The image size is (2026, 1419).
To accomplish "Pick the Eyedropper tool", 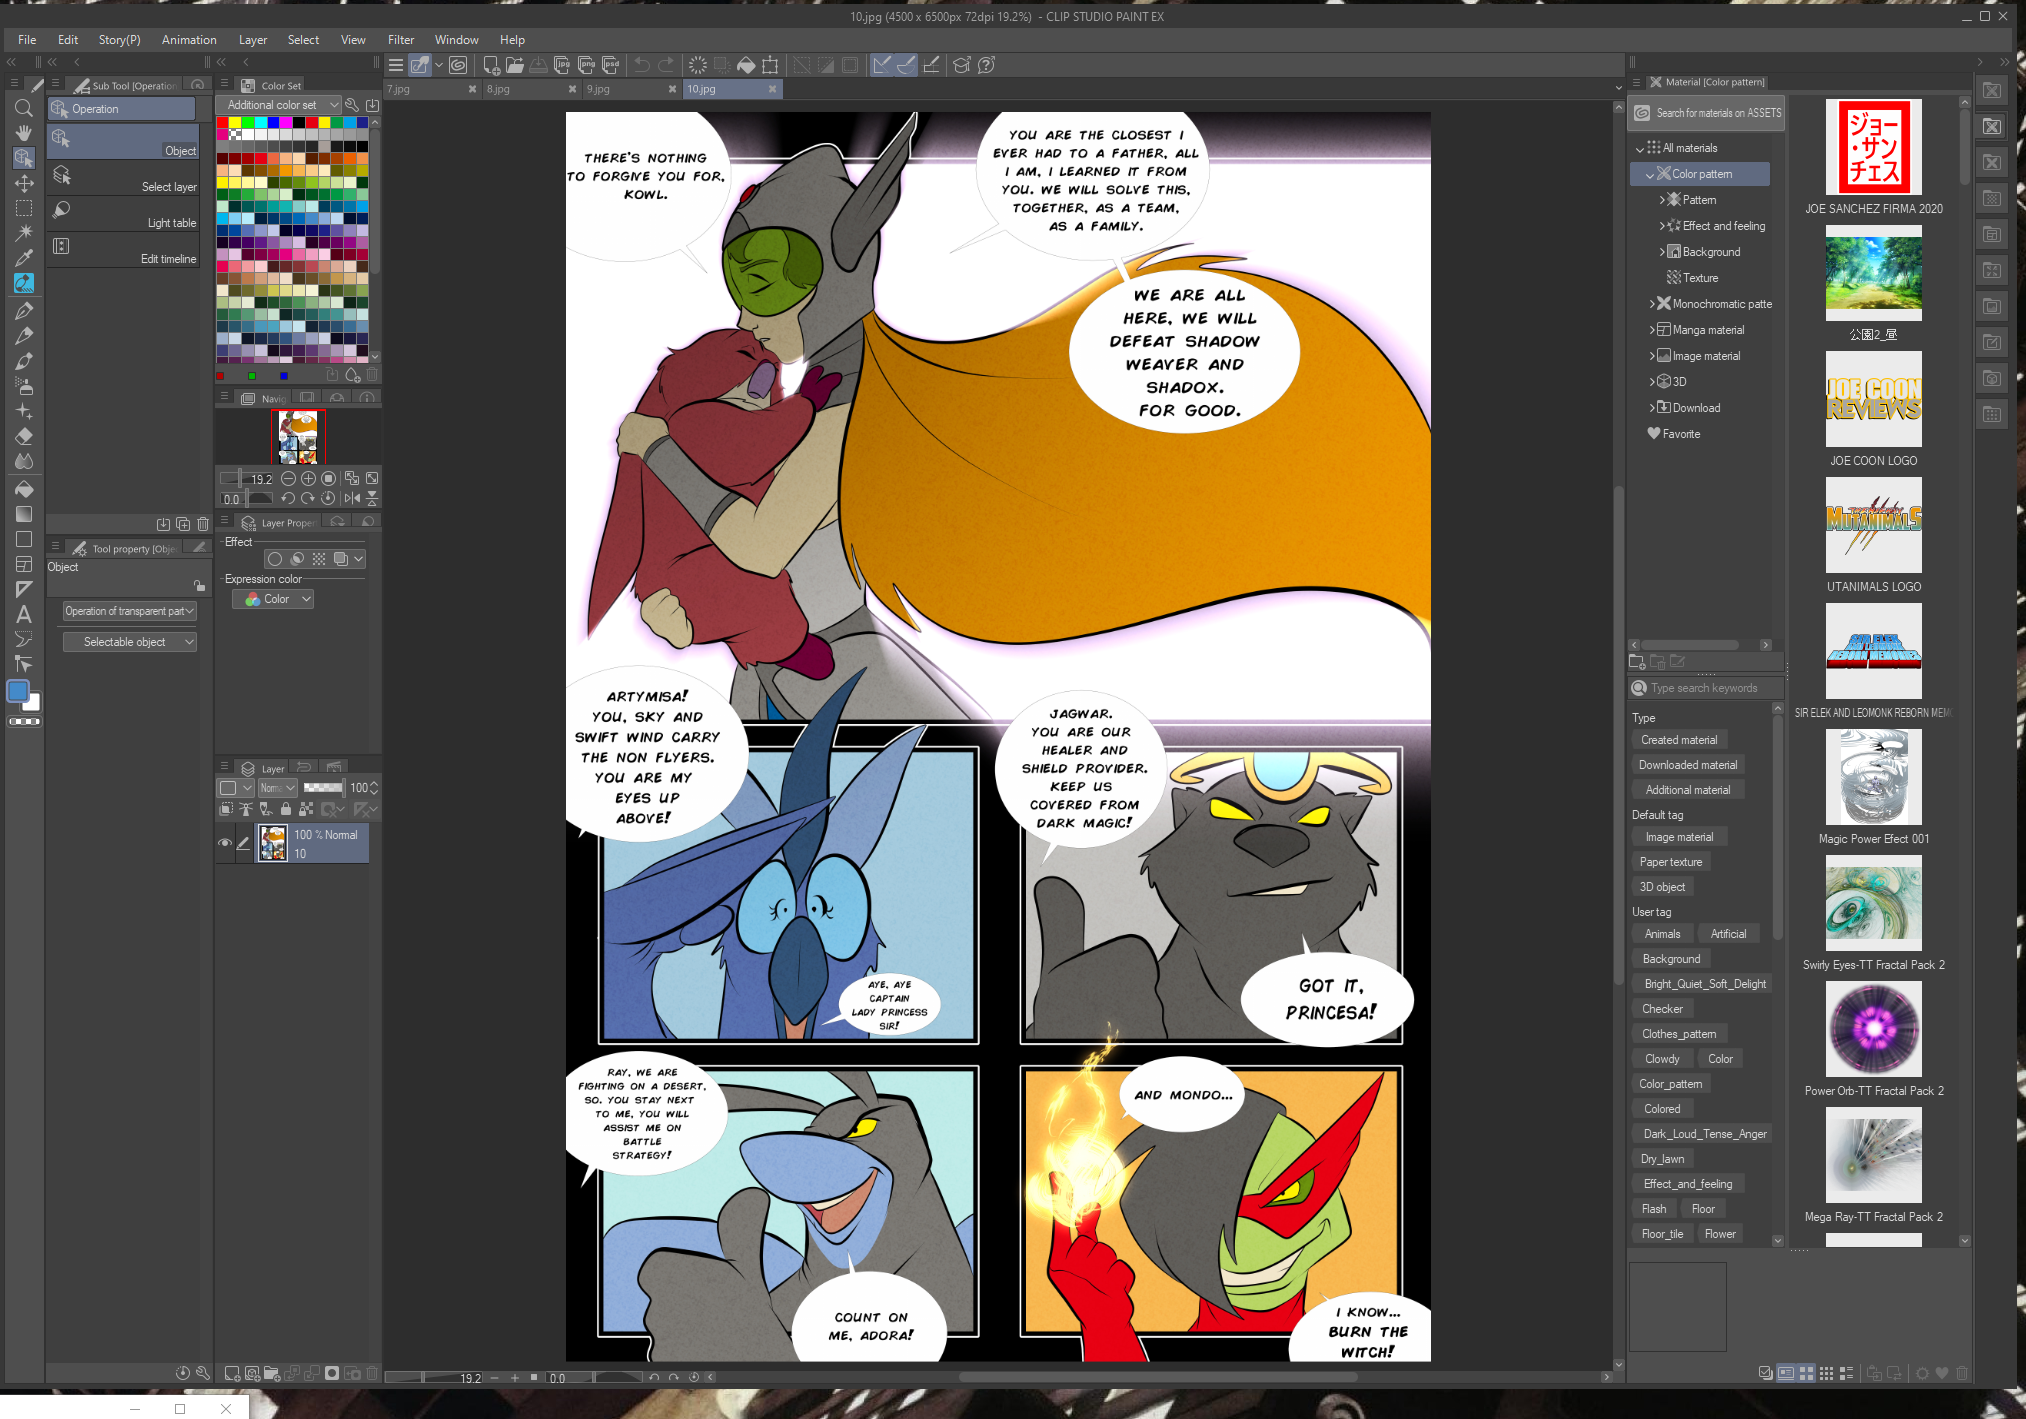I will [24, 258].
